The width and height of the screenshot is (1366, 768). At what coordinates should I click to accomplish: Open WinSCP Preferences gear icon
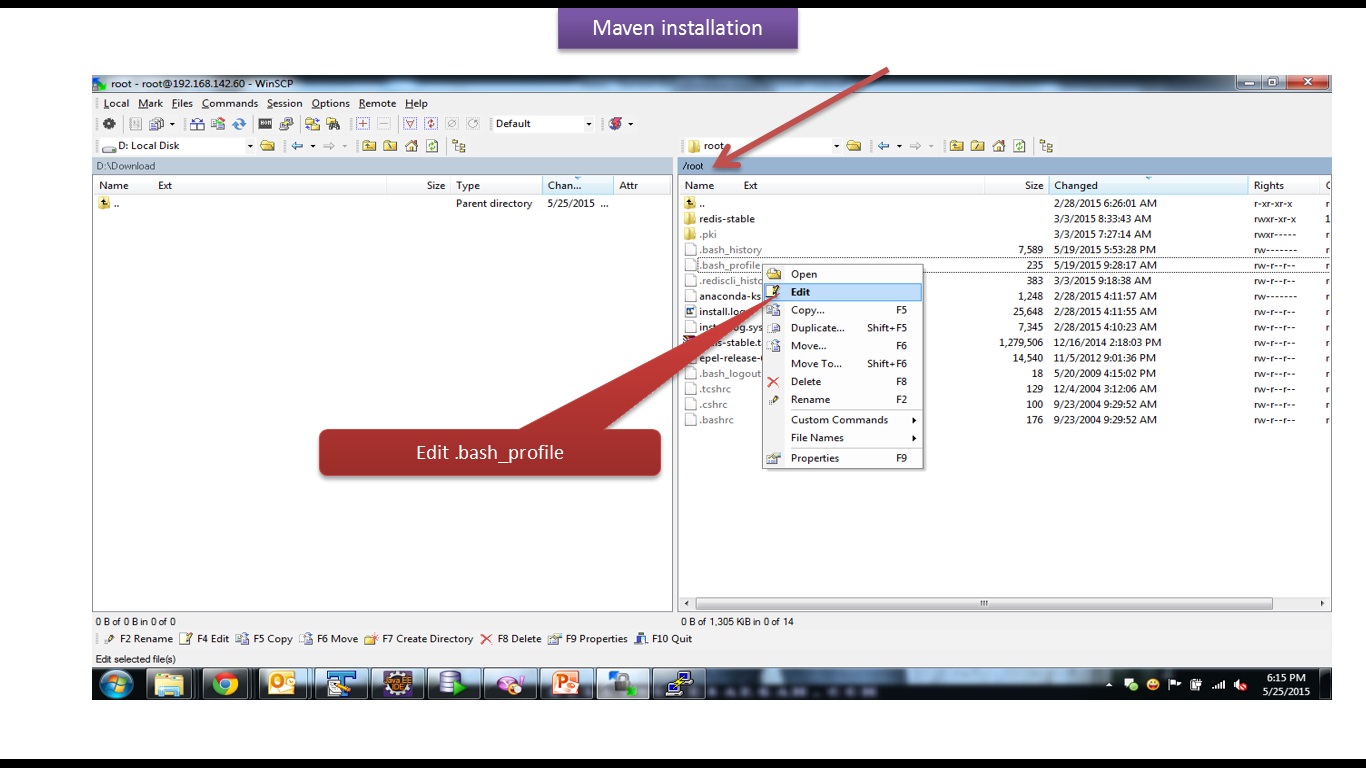click(x=109, y=124)
